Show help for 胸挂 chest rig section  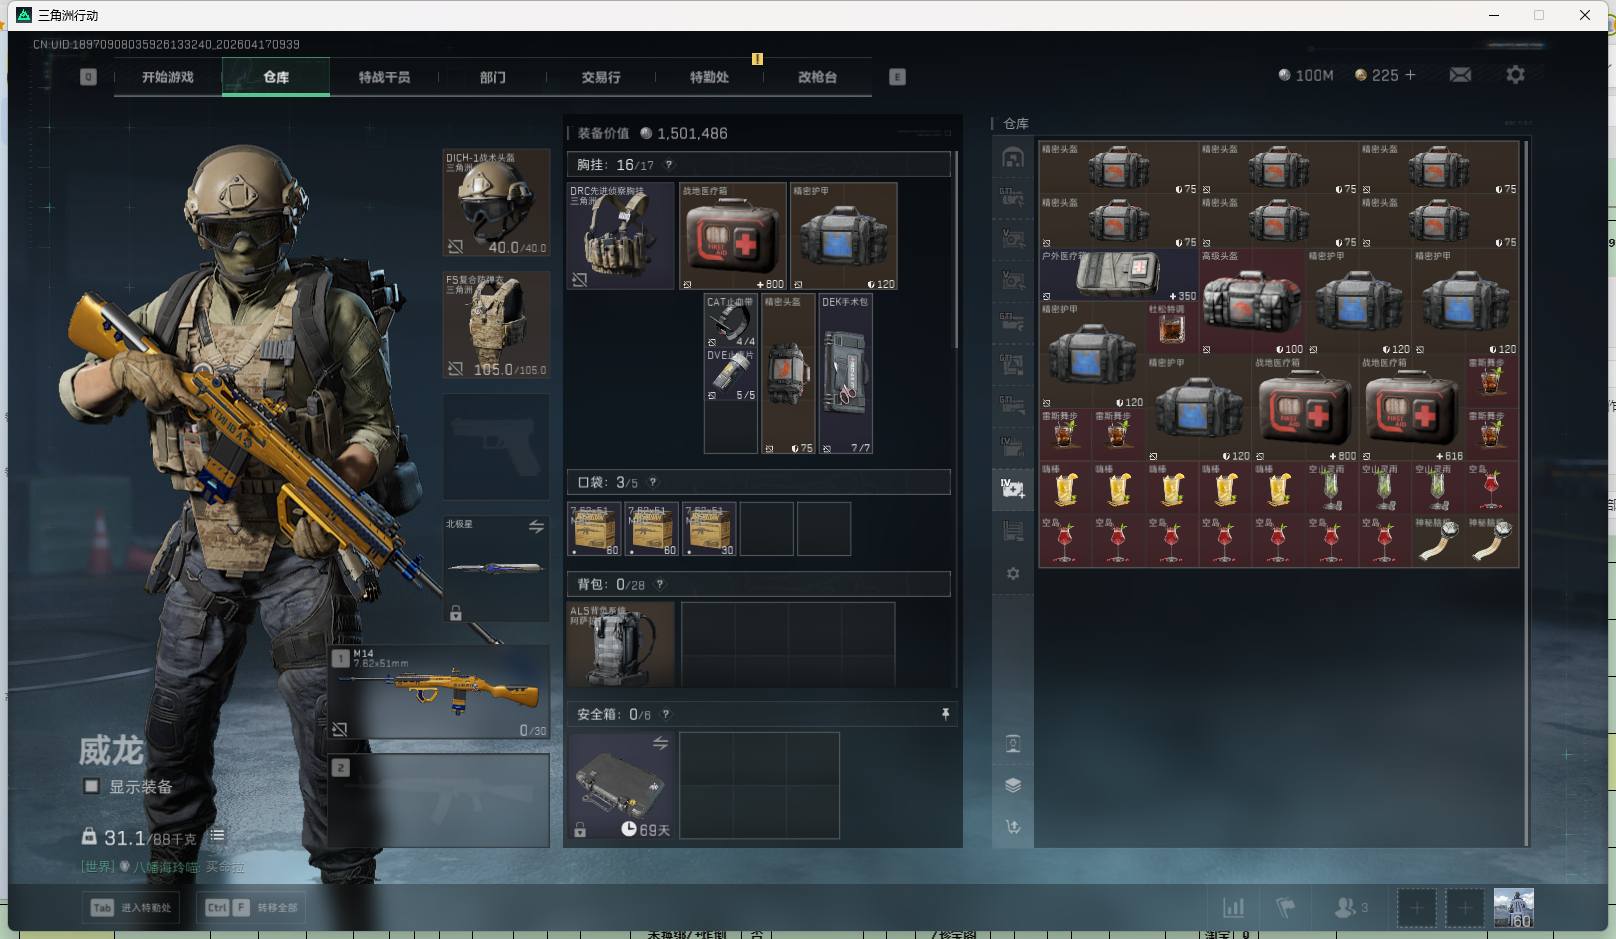pos(669,165)
